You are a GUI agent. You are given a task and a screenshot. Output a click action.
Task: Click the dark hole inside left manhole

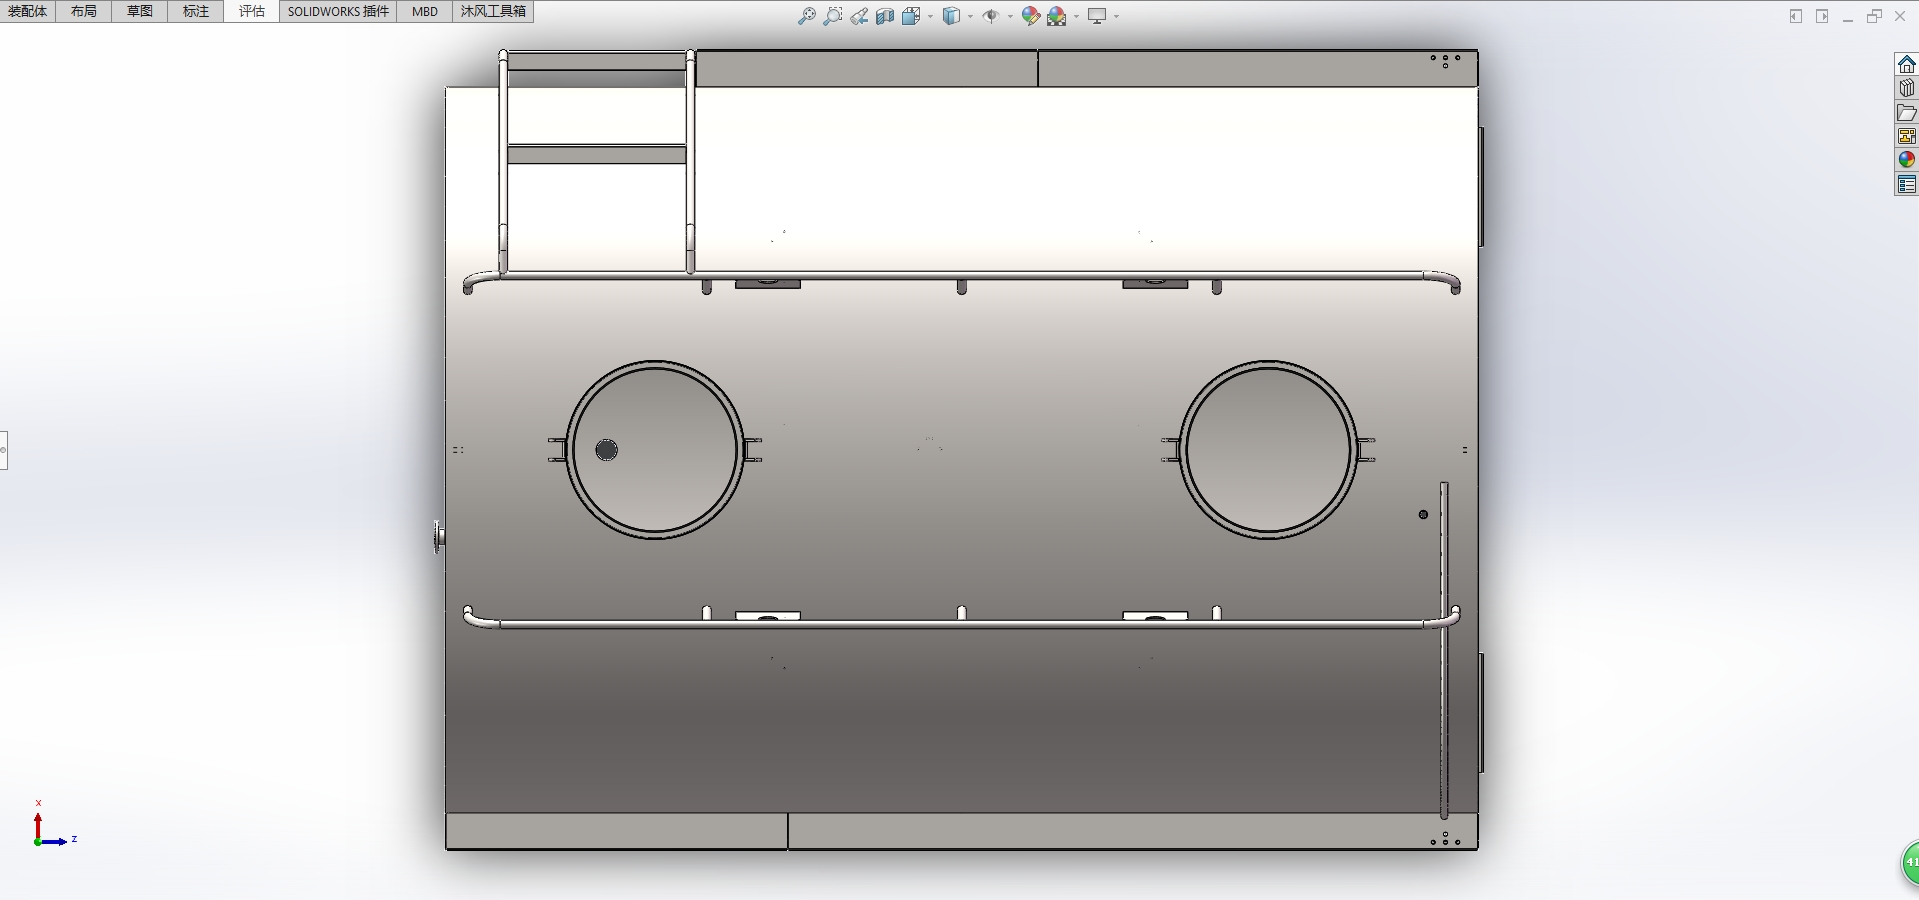click(x=606, y=450)
